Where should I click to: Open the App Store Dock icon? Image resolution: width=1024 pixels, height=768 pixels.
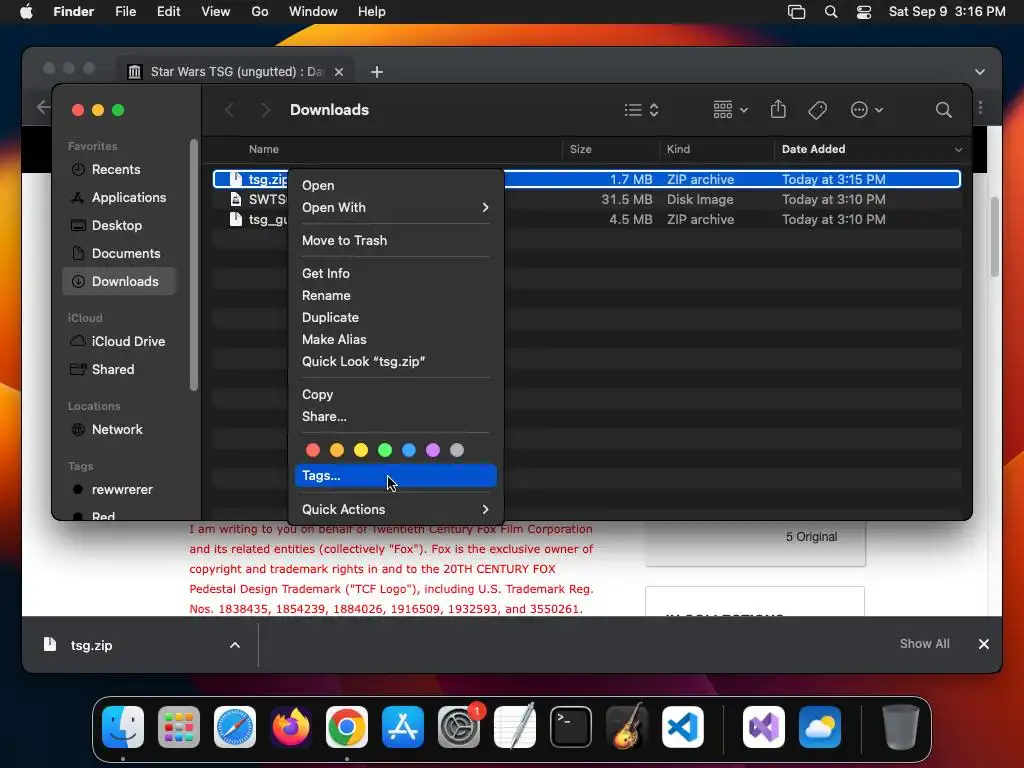click(x=403, y=727)
